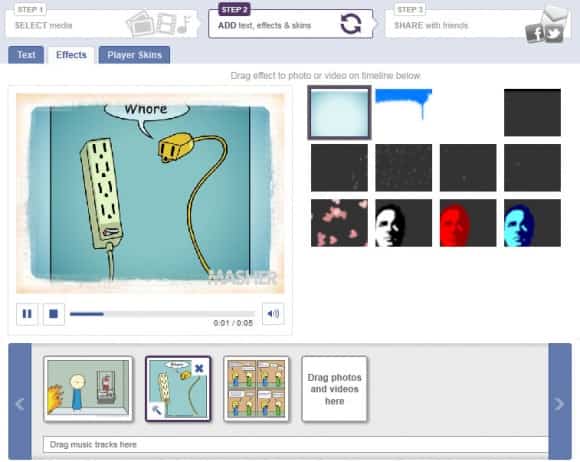Viewport: 580px width, 462px height.
Task: Open the Player Skins tab
Action: [134, 55]
